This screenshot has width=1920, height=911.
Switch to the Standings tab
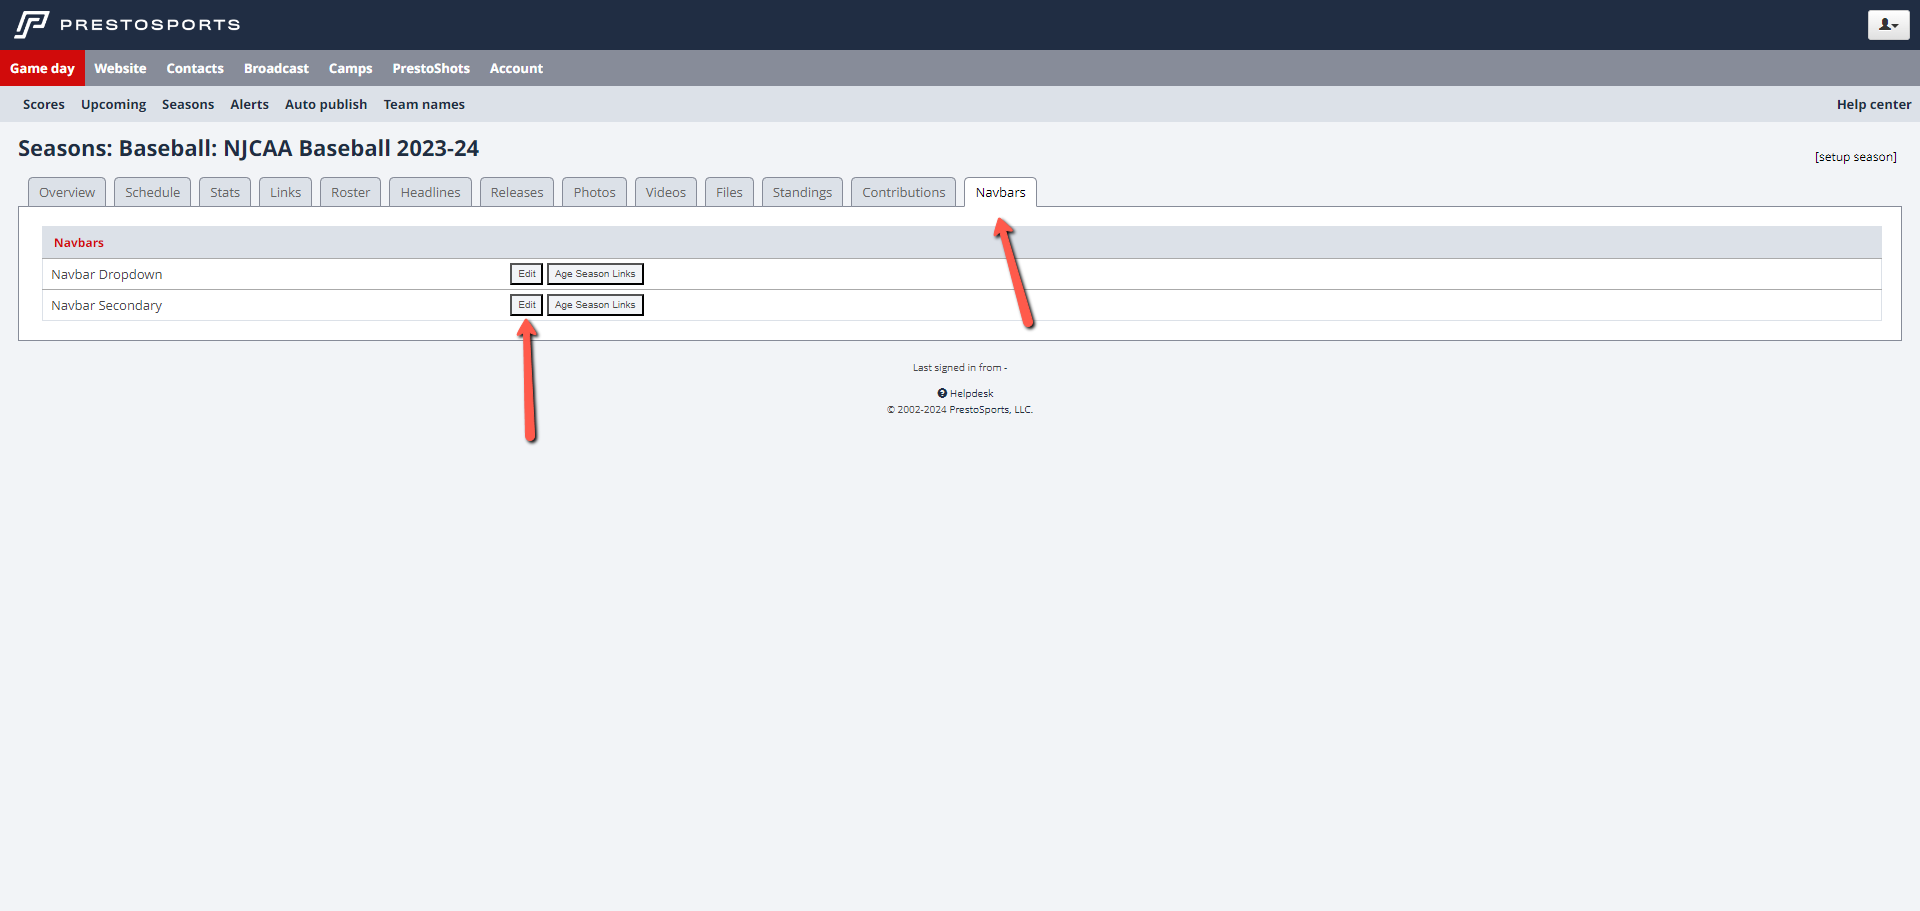click(x=802, y=192)
